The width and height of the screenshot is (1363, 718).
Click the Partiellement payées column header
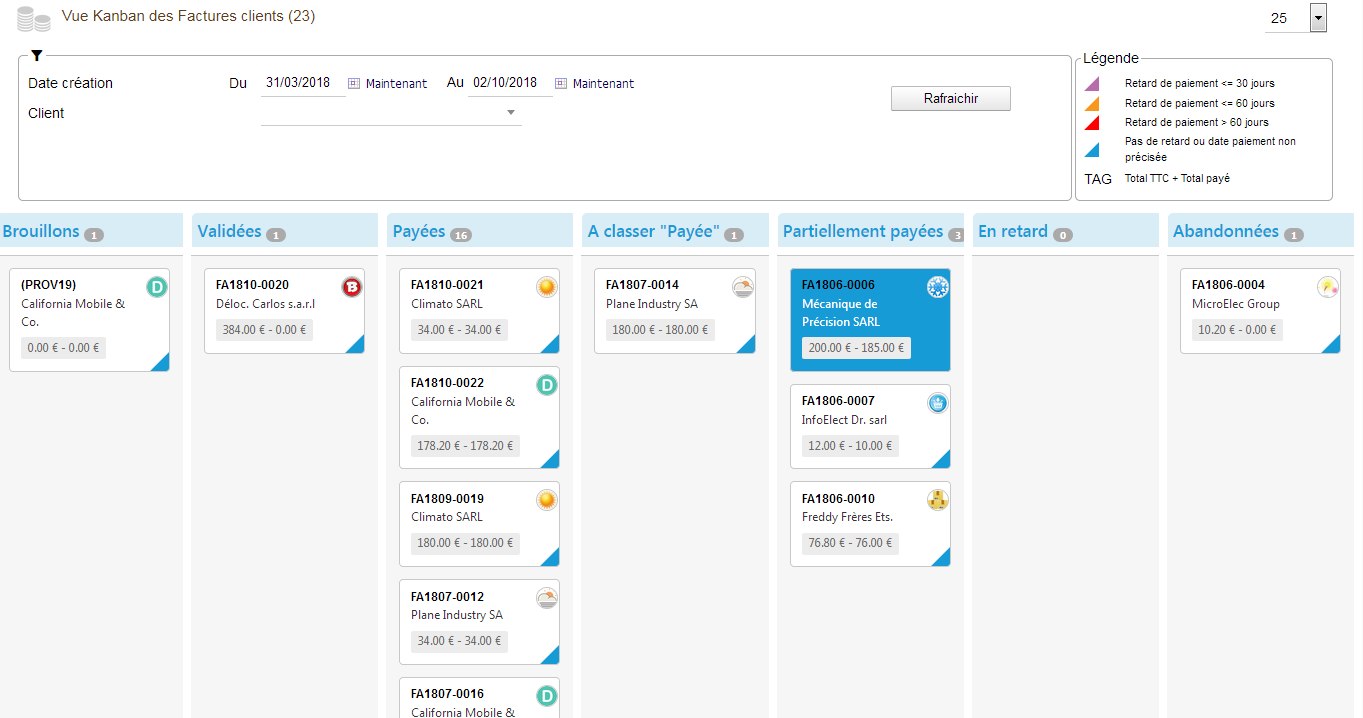[862, 232]
